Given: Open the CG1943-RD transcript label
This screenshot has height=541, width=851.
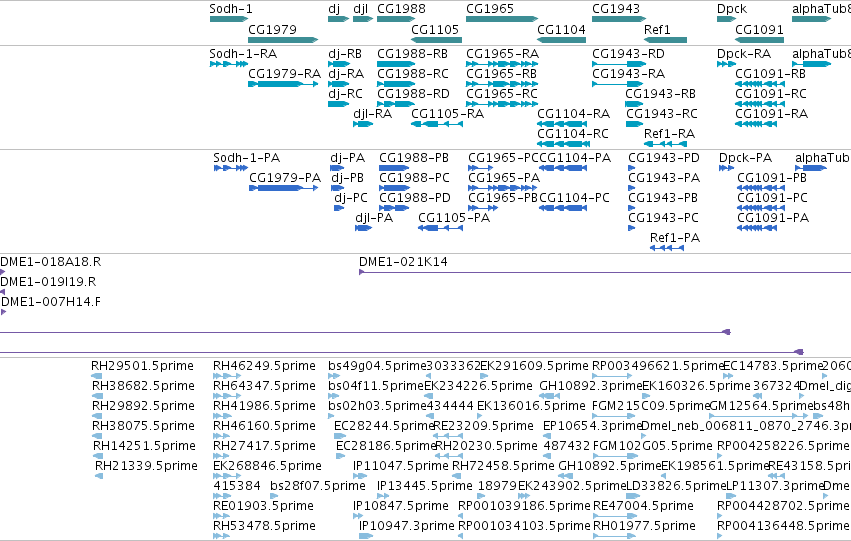Looking at the screenshot, I should [x=628, y=54].
